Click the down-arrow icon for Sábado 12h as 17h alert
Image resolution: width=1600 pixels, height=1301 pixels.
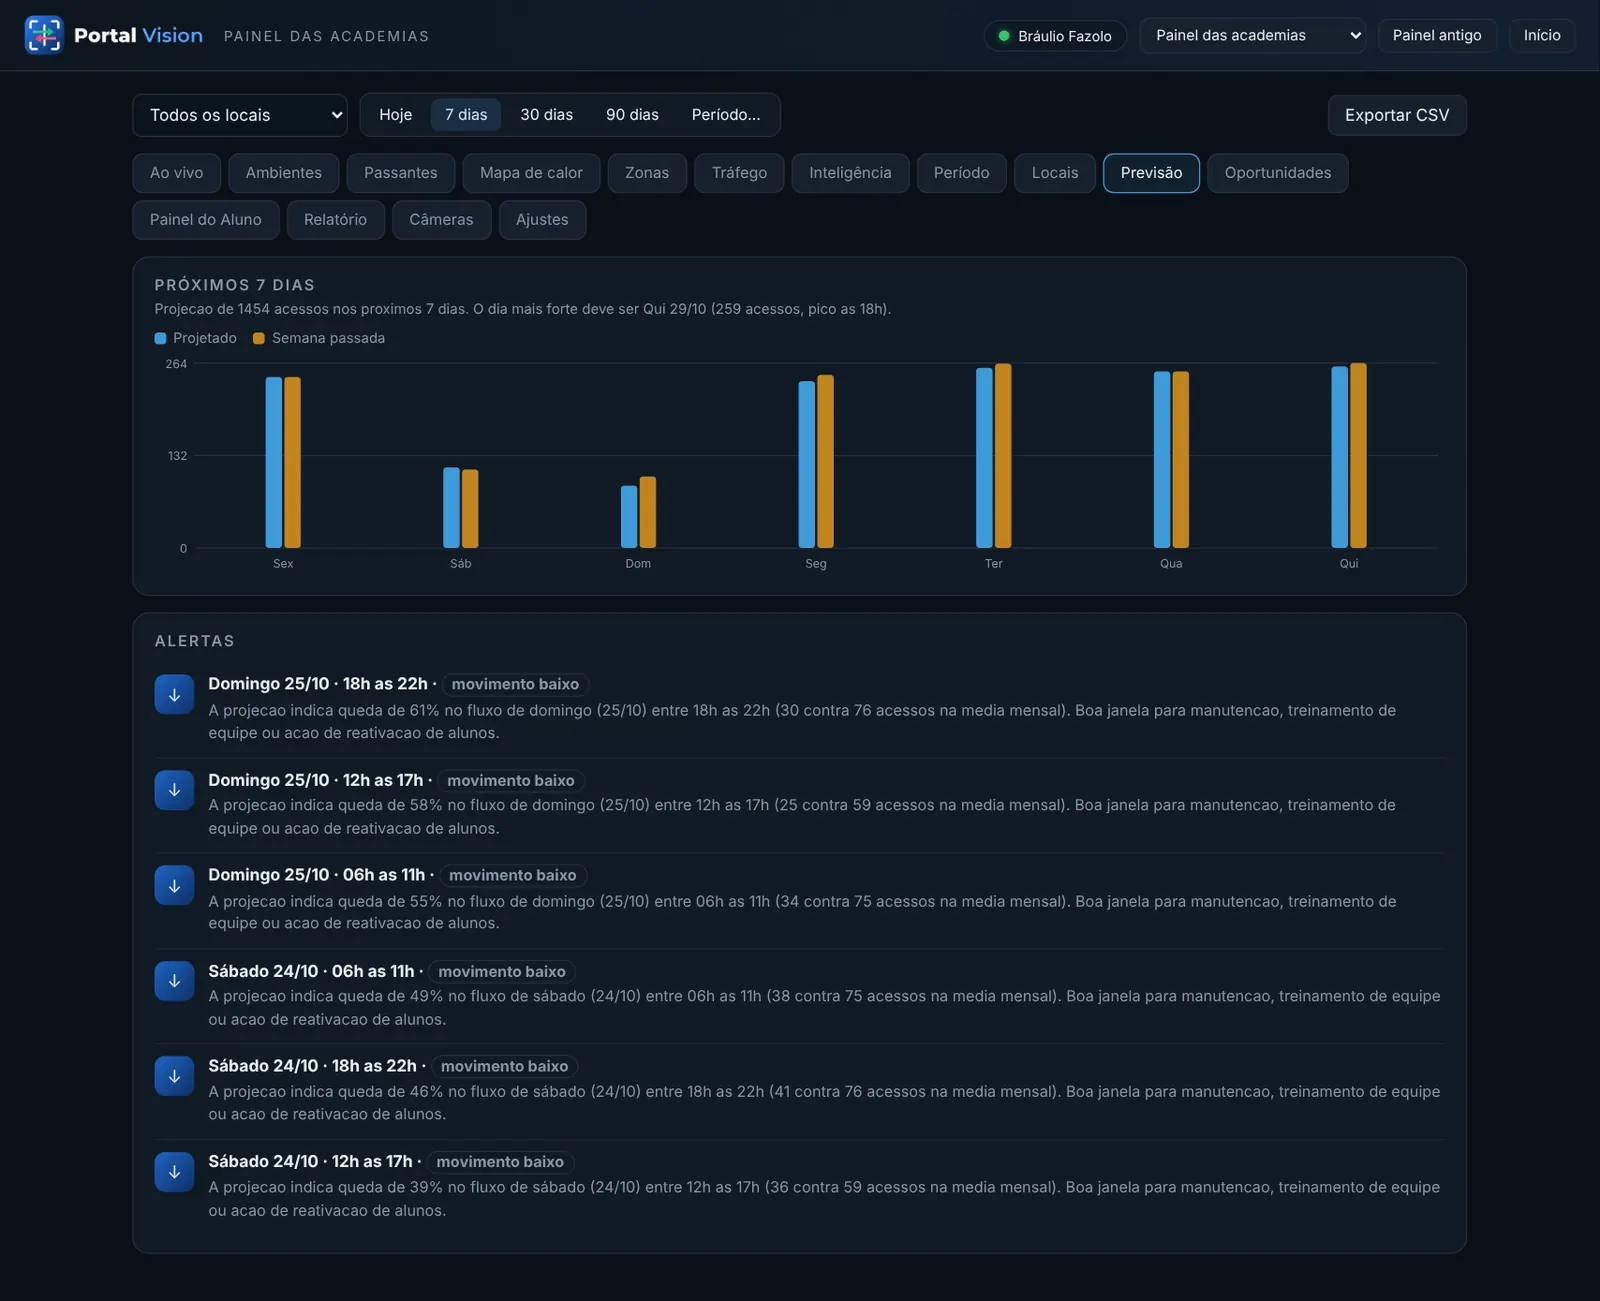[x=174, y=1172]
